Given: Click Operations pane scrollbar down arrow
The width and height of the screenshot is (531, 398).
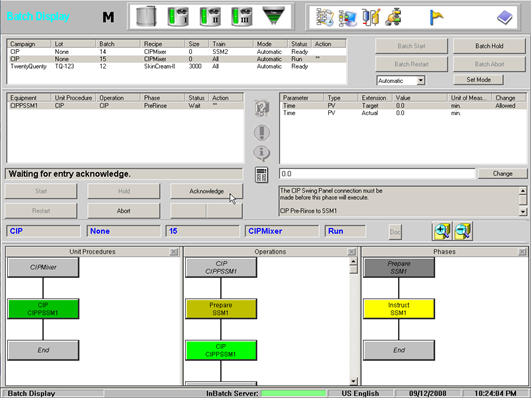Looking at the screenshot, I should click(x=354, y=381).
